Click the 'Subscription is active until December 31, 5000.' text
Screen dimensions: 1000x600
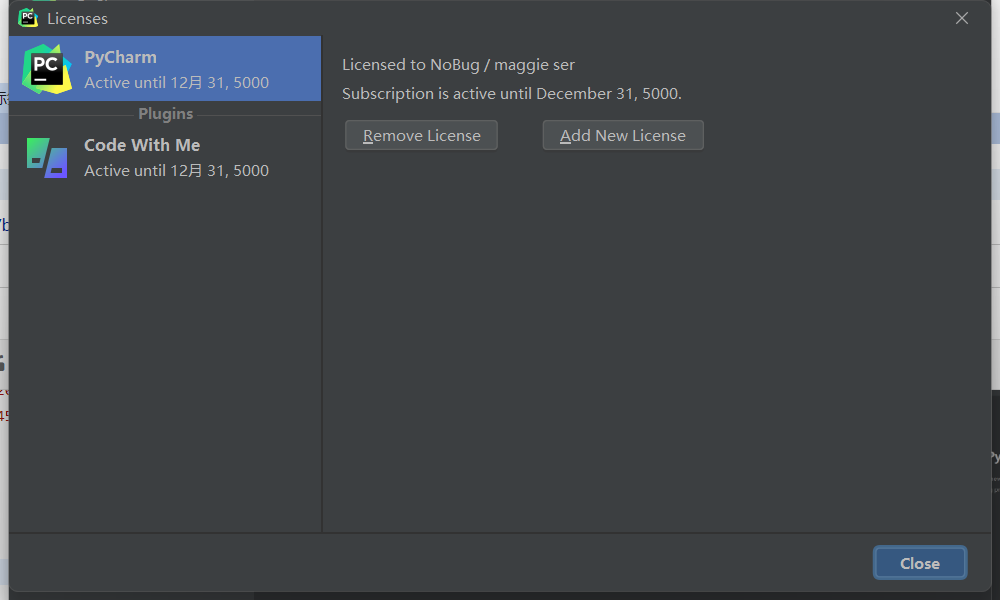(x=511, y=94)
